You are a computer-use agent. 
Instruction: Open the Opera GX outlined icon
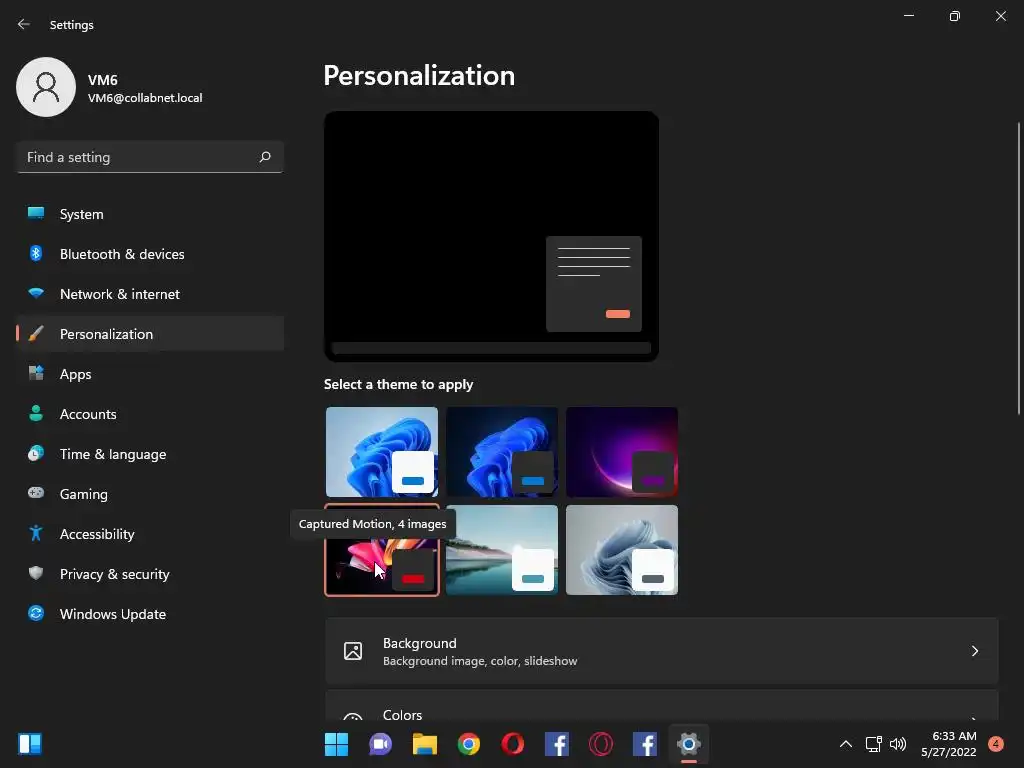pos(601,744)
